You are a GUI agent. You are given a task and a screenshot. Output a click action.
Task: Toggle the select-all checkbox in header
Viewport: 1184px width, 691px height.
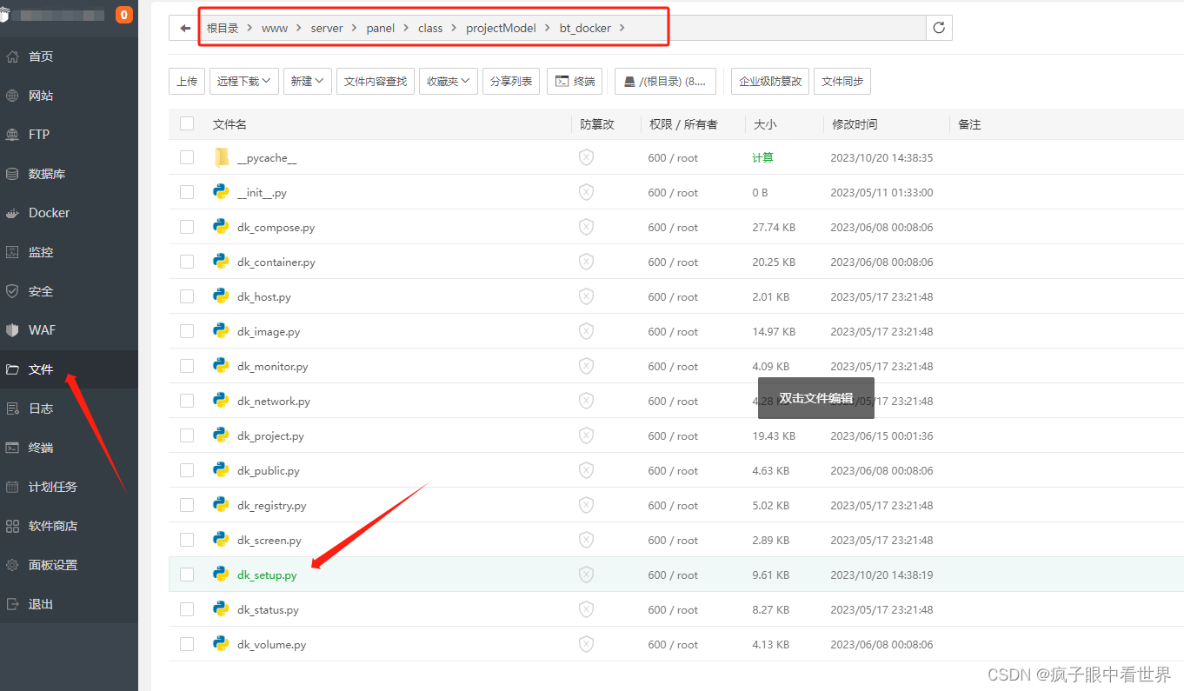pos(187,124)
